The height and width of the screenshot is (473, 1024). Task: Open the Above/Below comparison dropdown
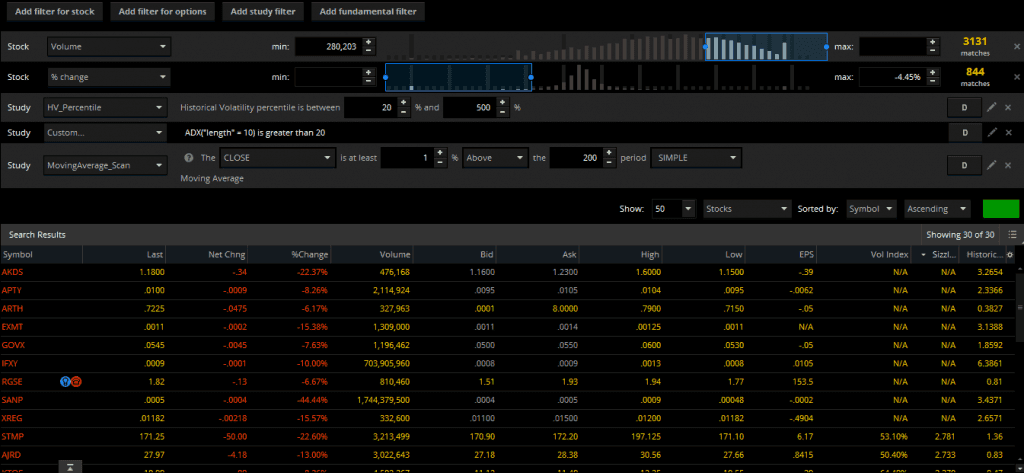(495, 157)
